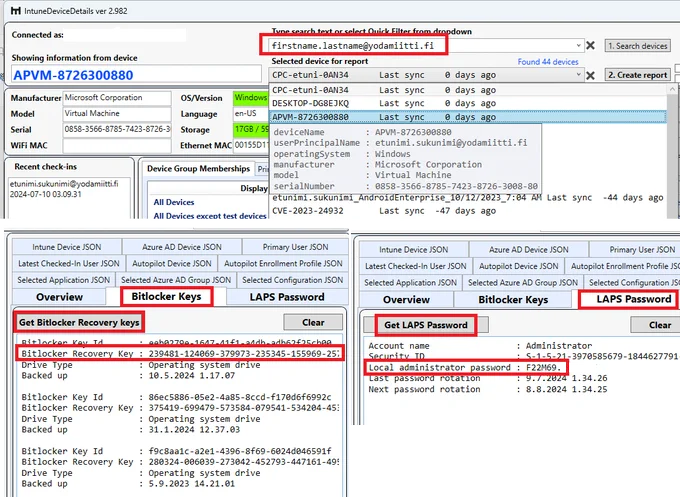The width and height of the screenshot is (680, 497).
Task: Open Selected Azure AD Group JSON tab, left panel
Action: [x=176, y=280]
